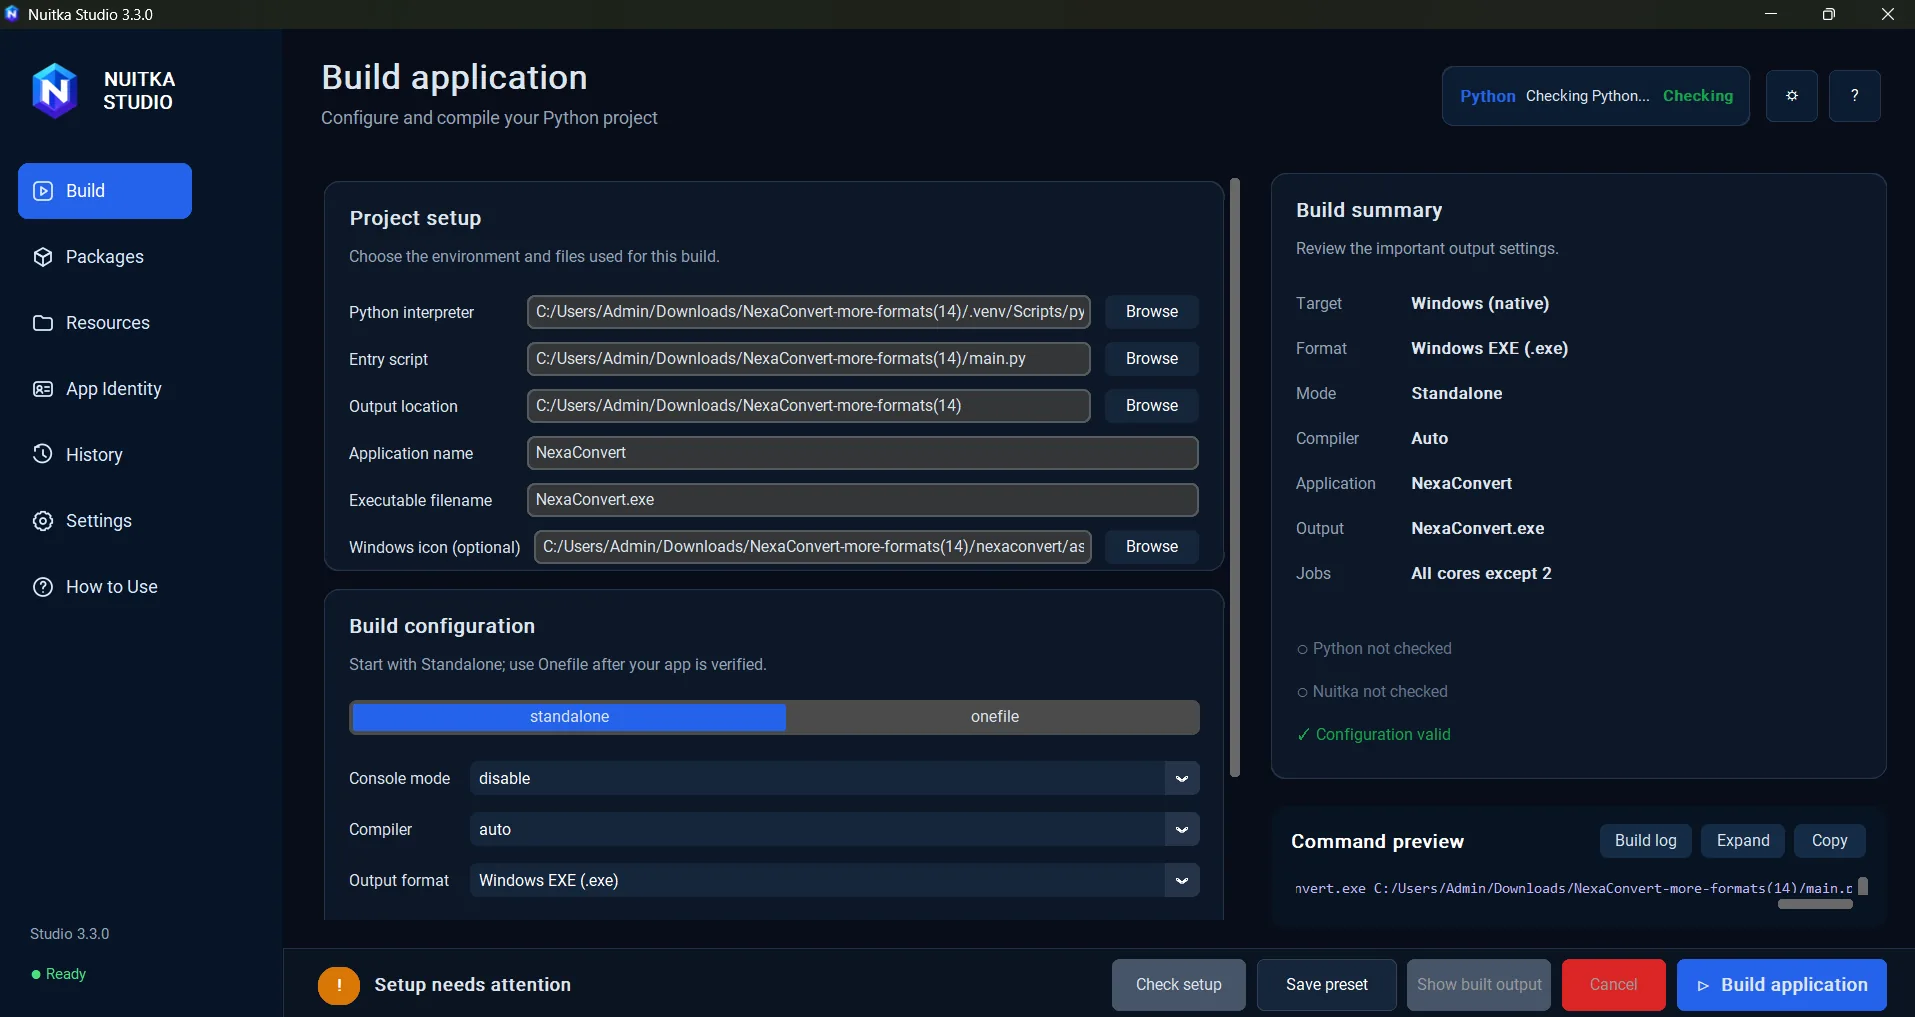Click the Settings gear icon in sidebar

coord(43,521)
